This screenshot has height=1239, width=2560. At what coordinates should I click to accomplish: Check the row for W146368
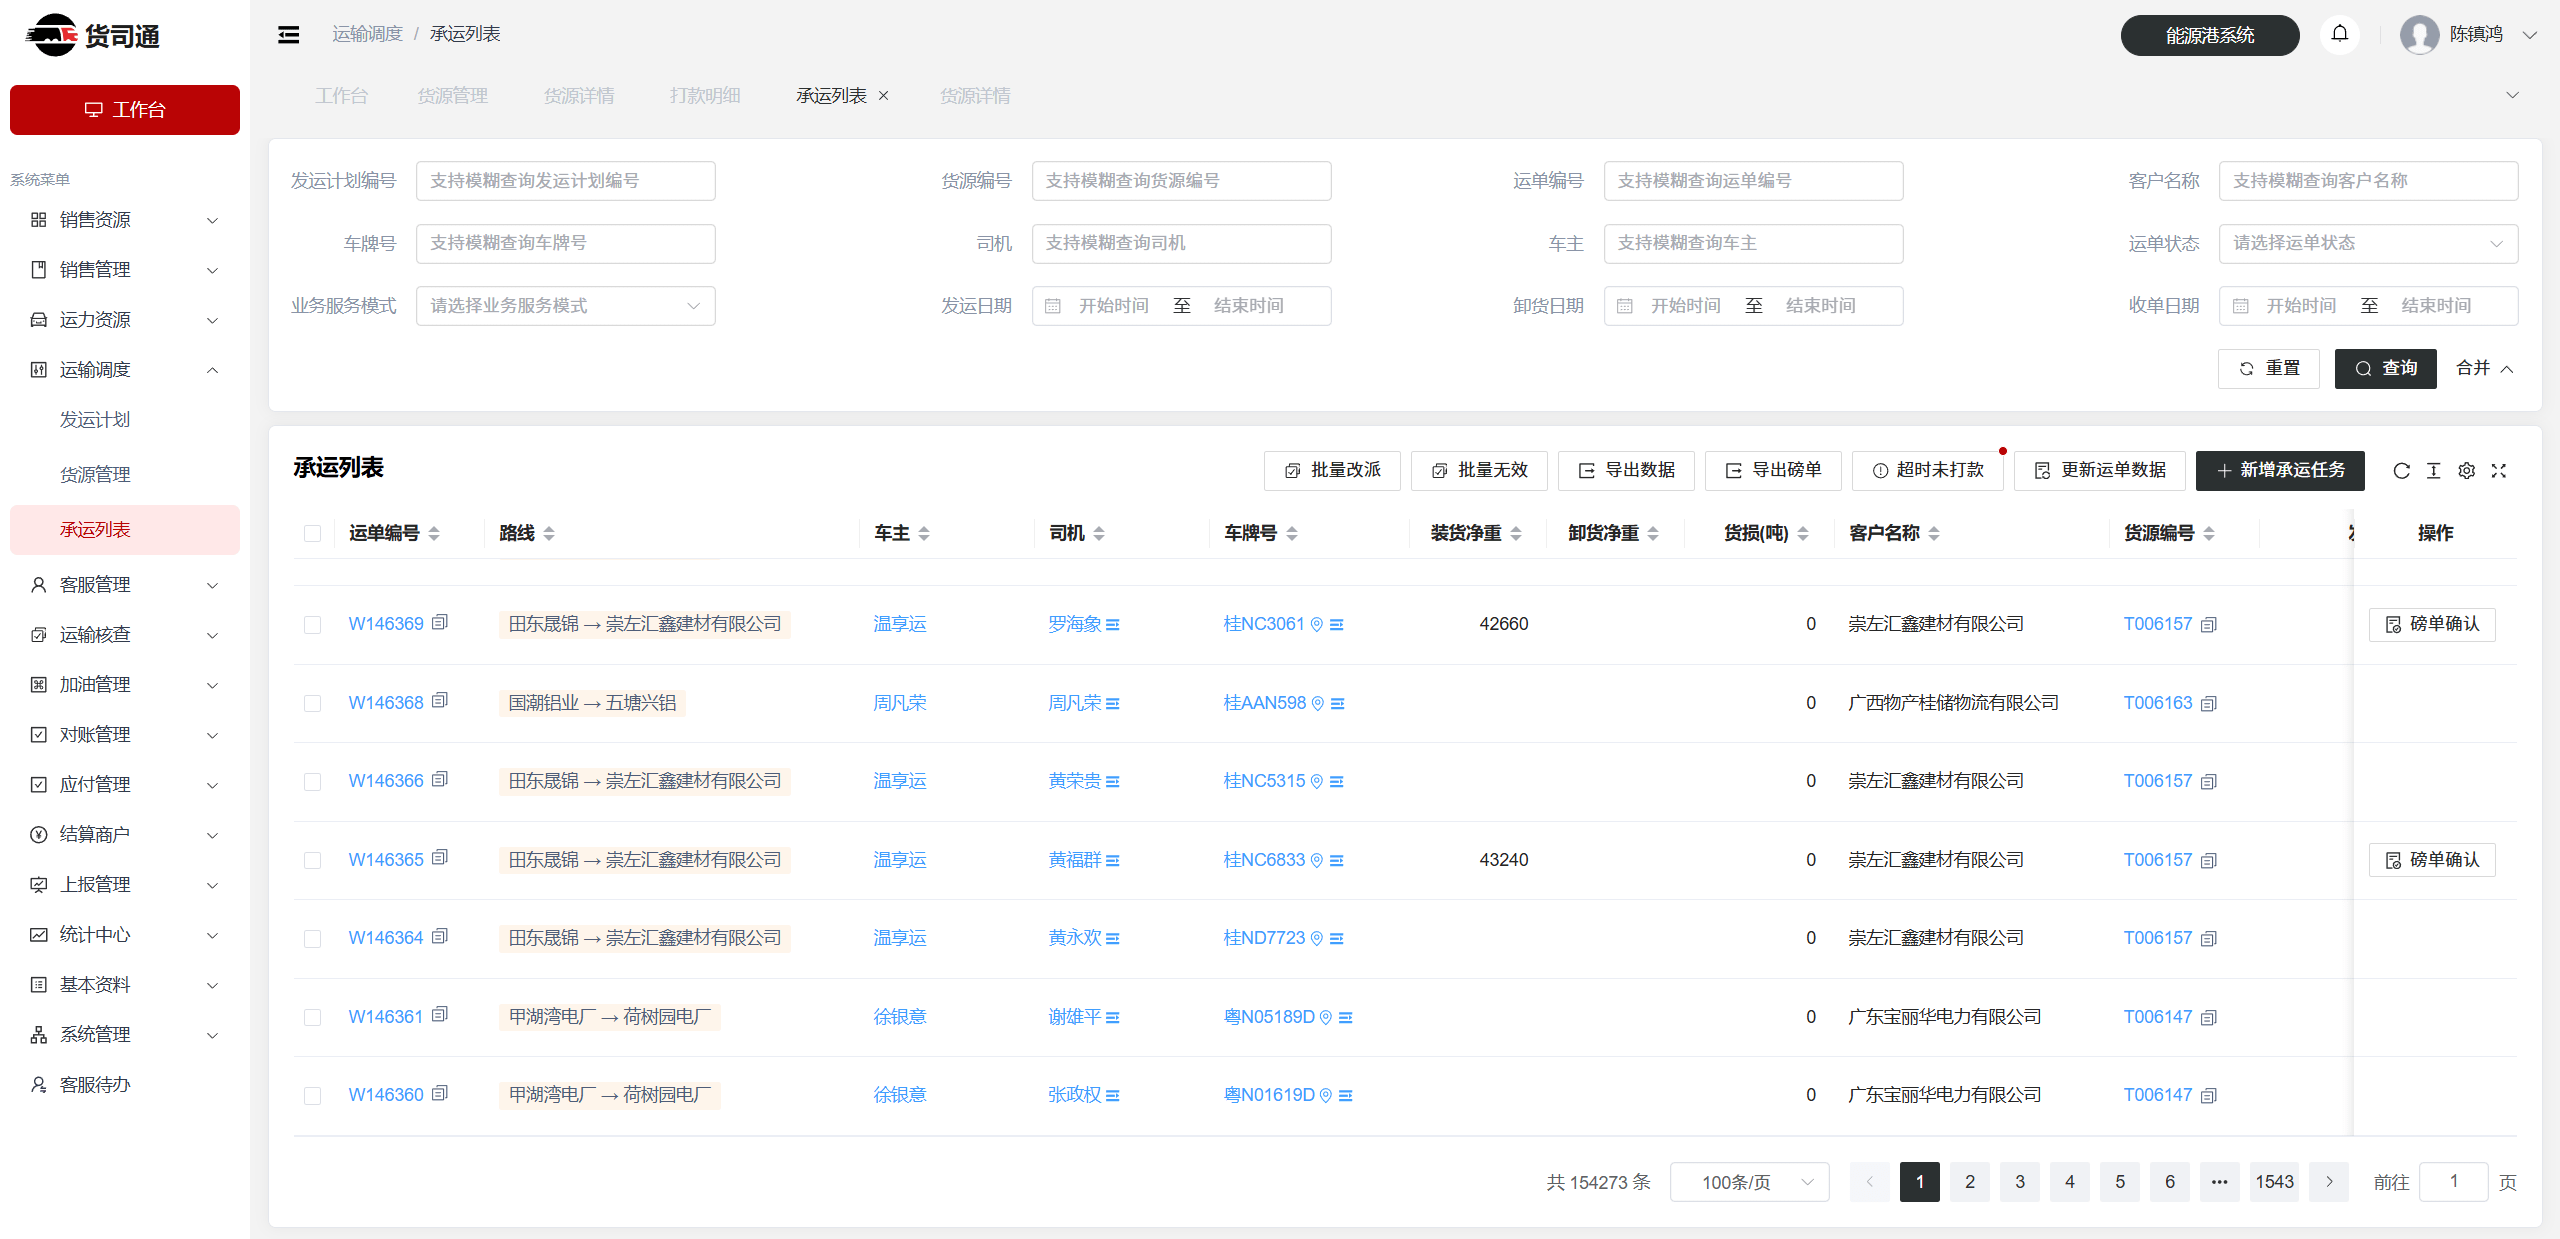[313, 704]
